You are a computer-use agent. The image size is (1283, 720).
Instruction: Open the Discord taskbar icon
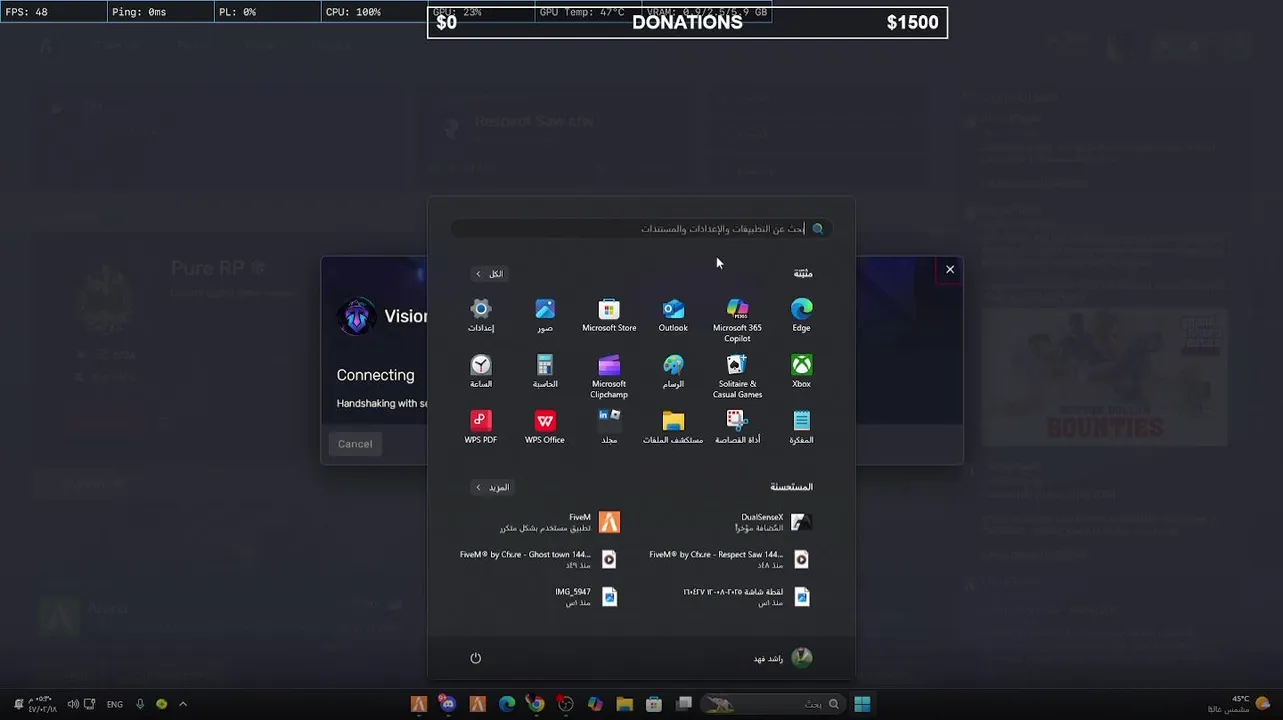[447, 704]
